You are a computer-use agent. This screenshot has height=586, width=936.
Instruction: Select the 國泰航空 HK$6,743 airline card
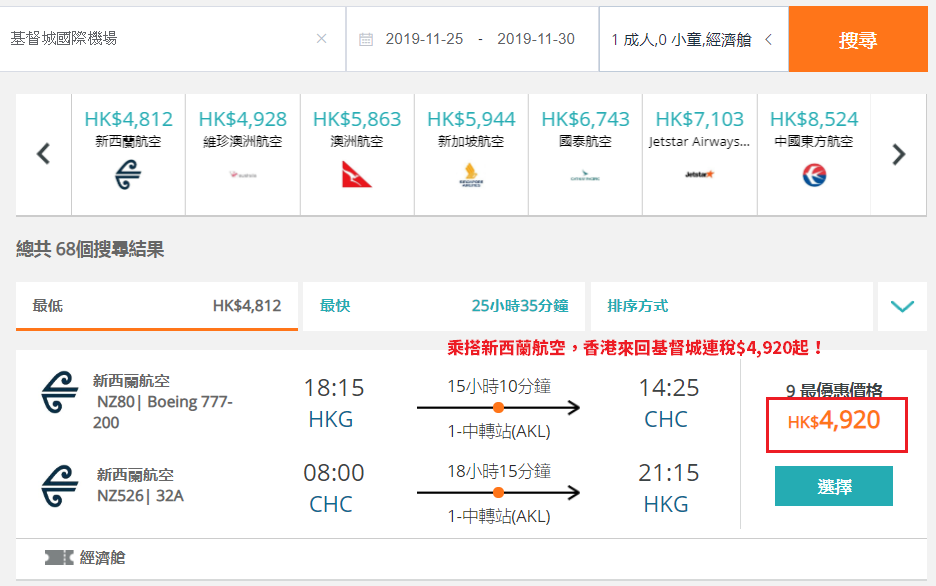point(585,154)
